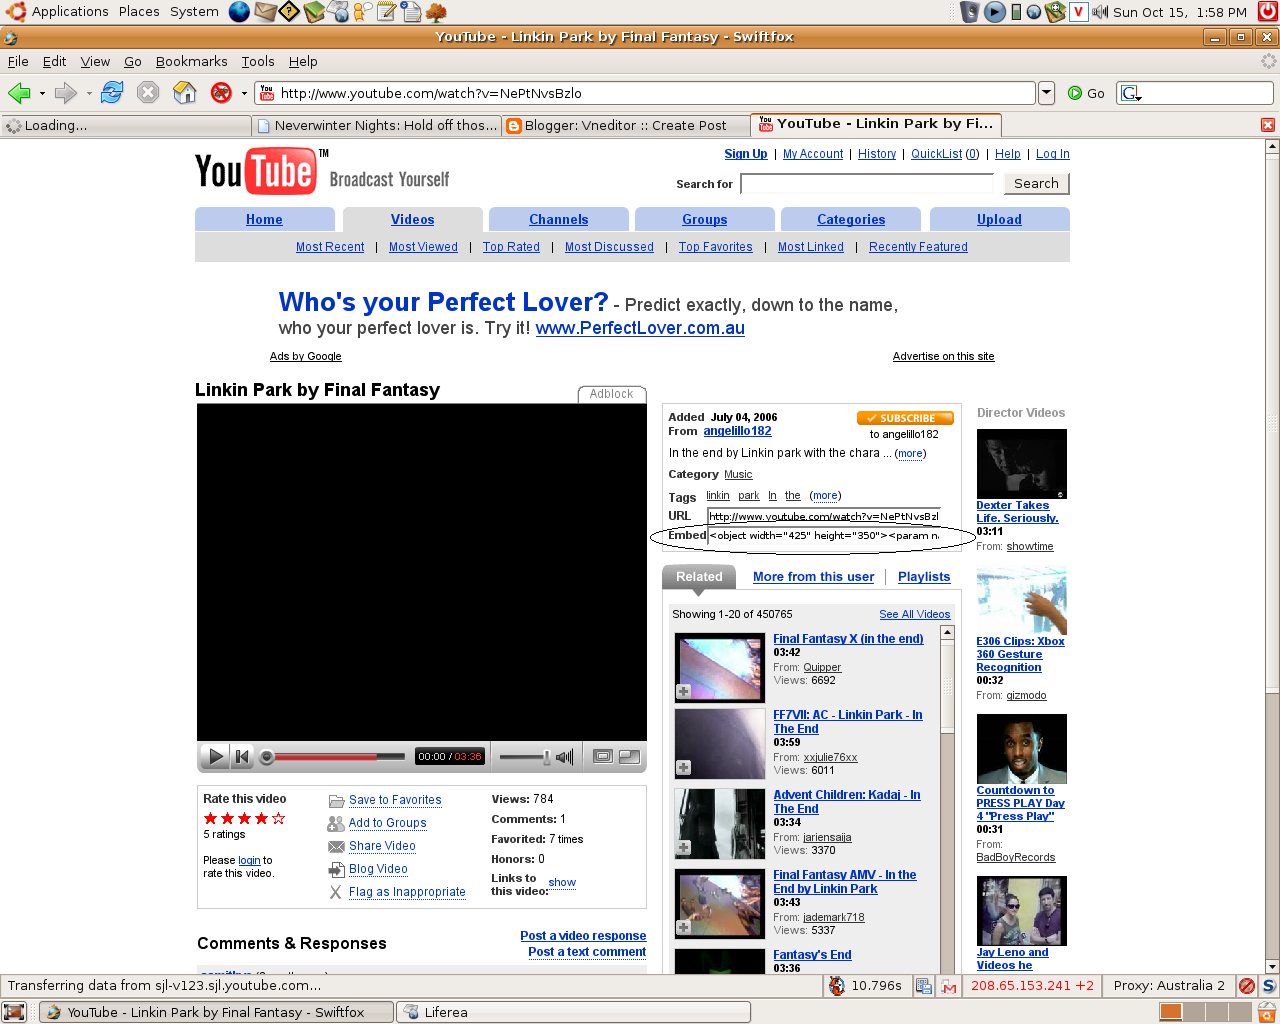
Task: Open the Forward history dropdown arrow
Action: pyautogui.click(x=89, y=94)
